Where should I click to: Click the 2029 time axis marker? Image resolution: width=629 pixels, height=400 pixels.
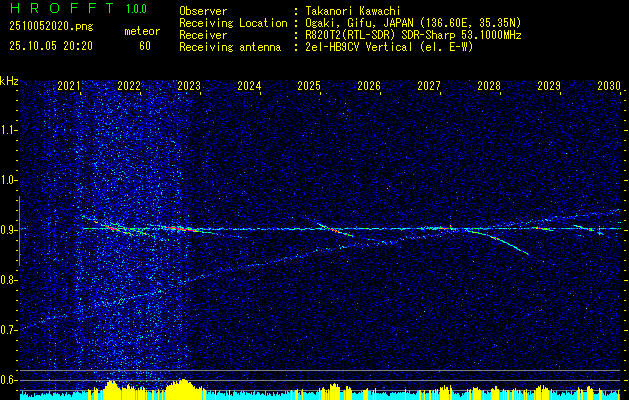point(549,86)
